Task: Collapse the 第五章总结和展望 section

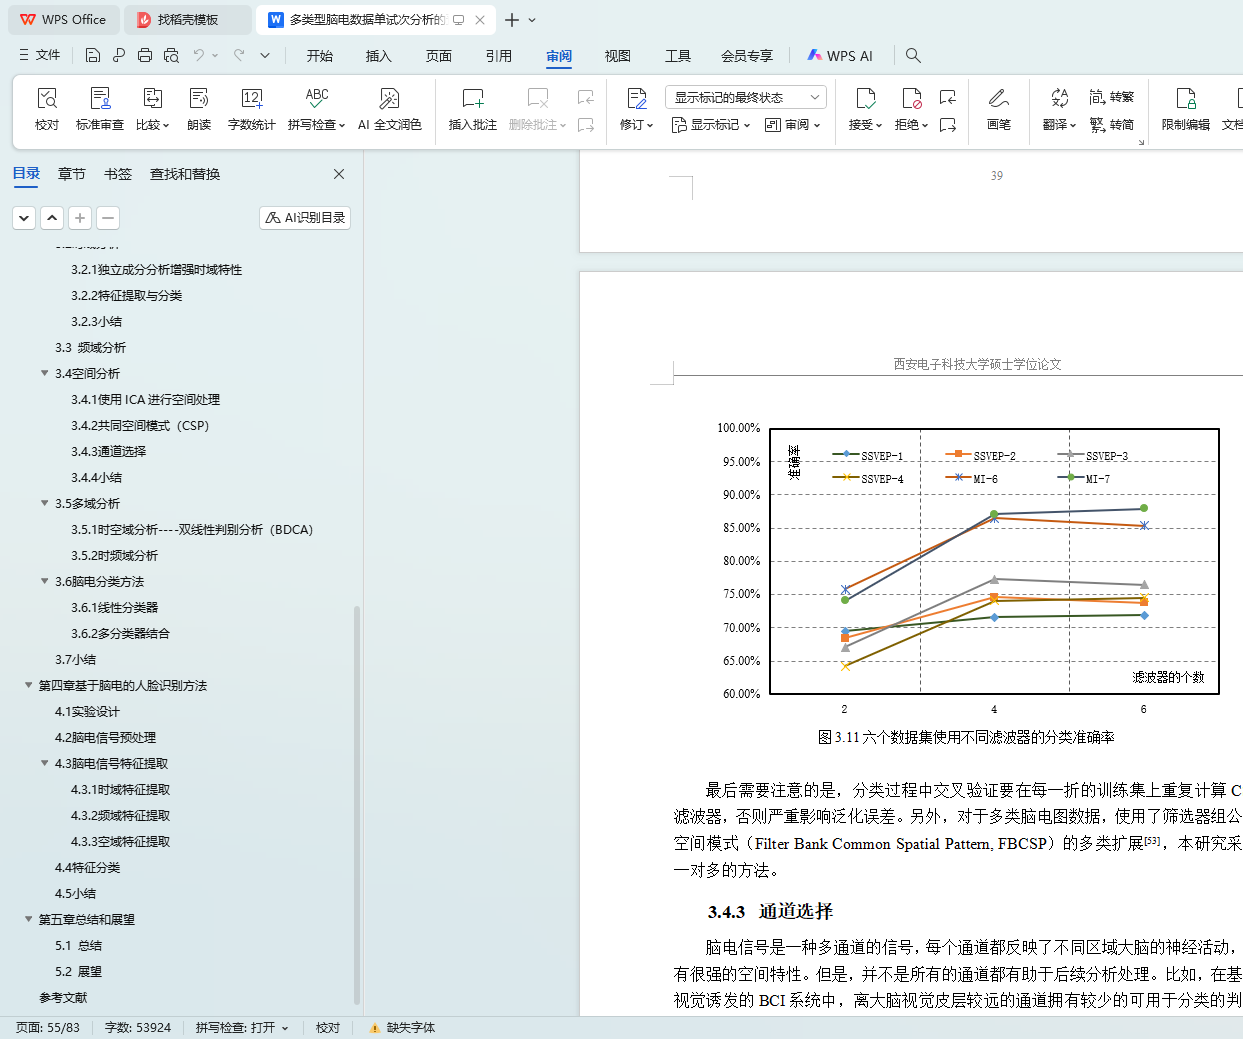Action: (x=28, y=919)
